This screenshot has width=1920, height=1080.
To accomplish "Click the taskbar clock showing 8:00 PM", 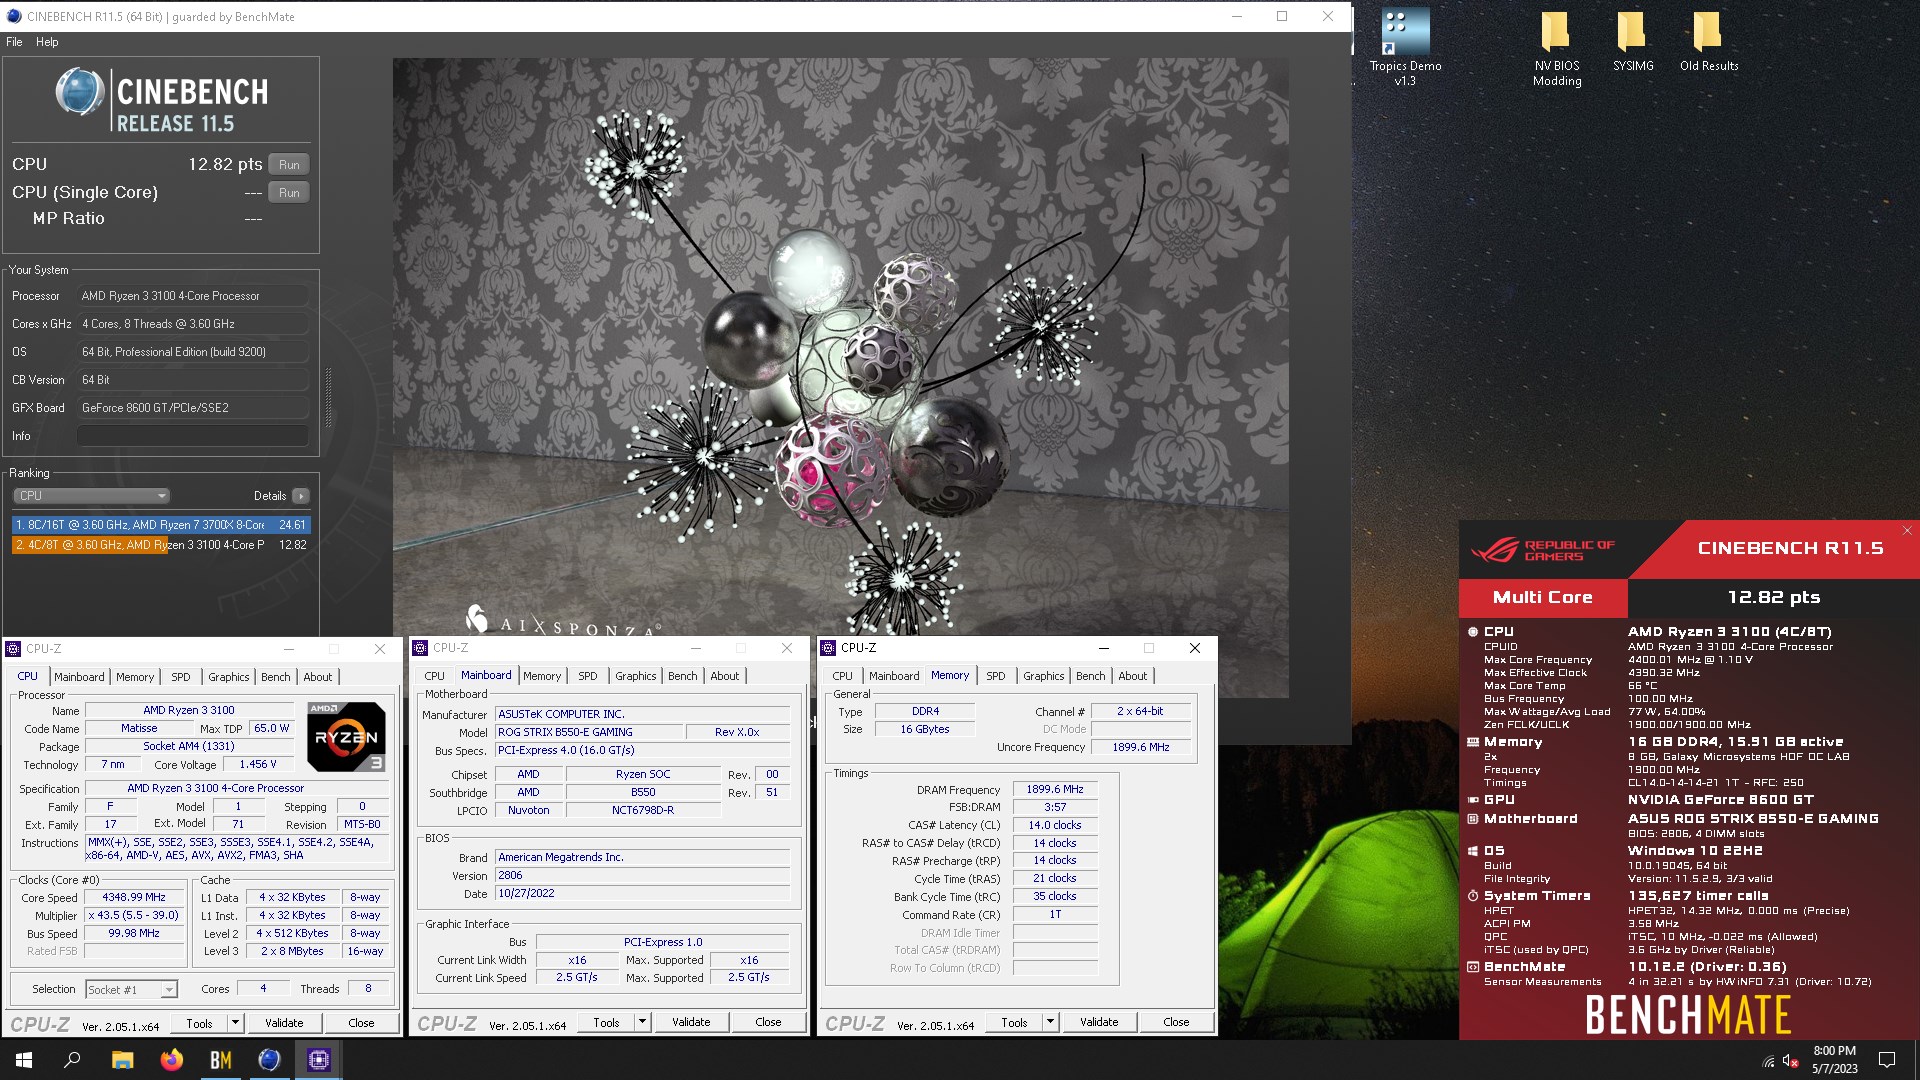I will [1834, 1060].
